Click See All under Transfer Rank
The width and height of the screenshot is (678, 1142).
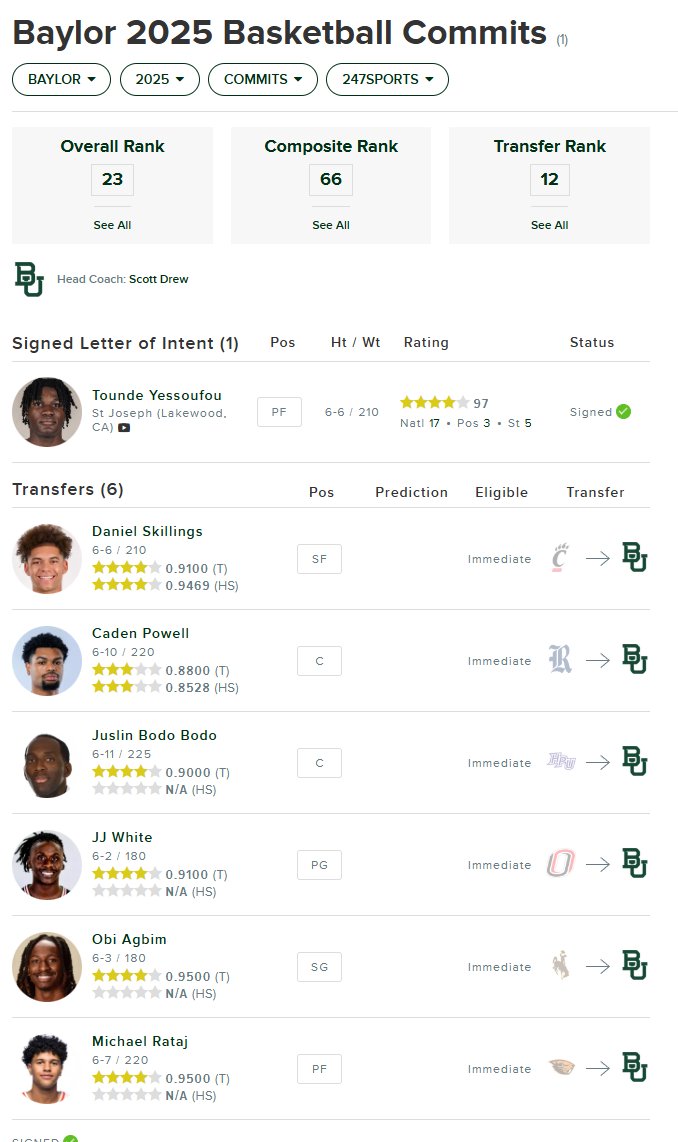click(550, 225)
